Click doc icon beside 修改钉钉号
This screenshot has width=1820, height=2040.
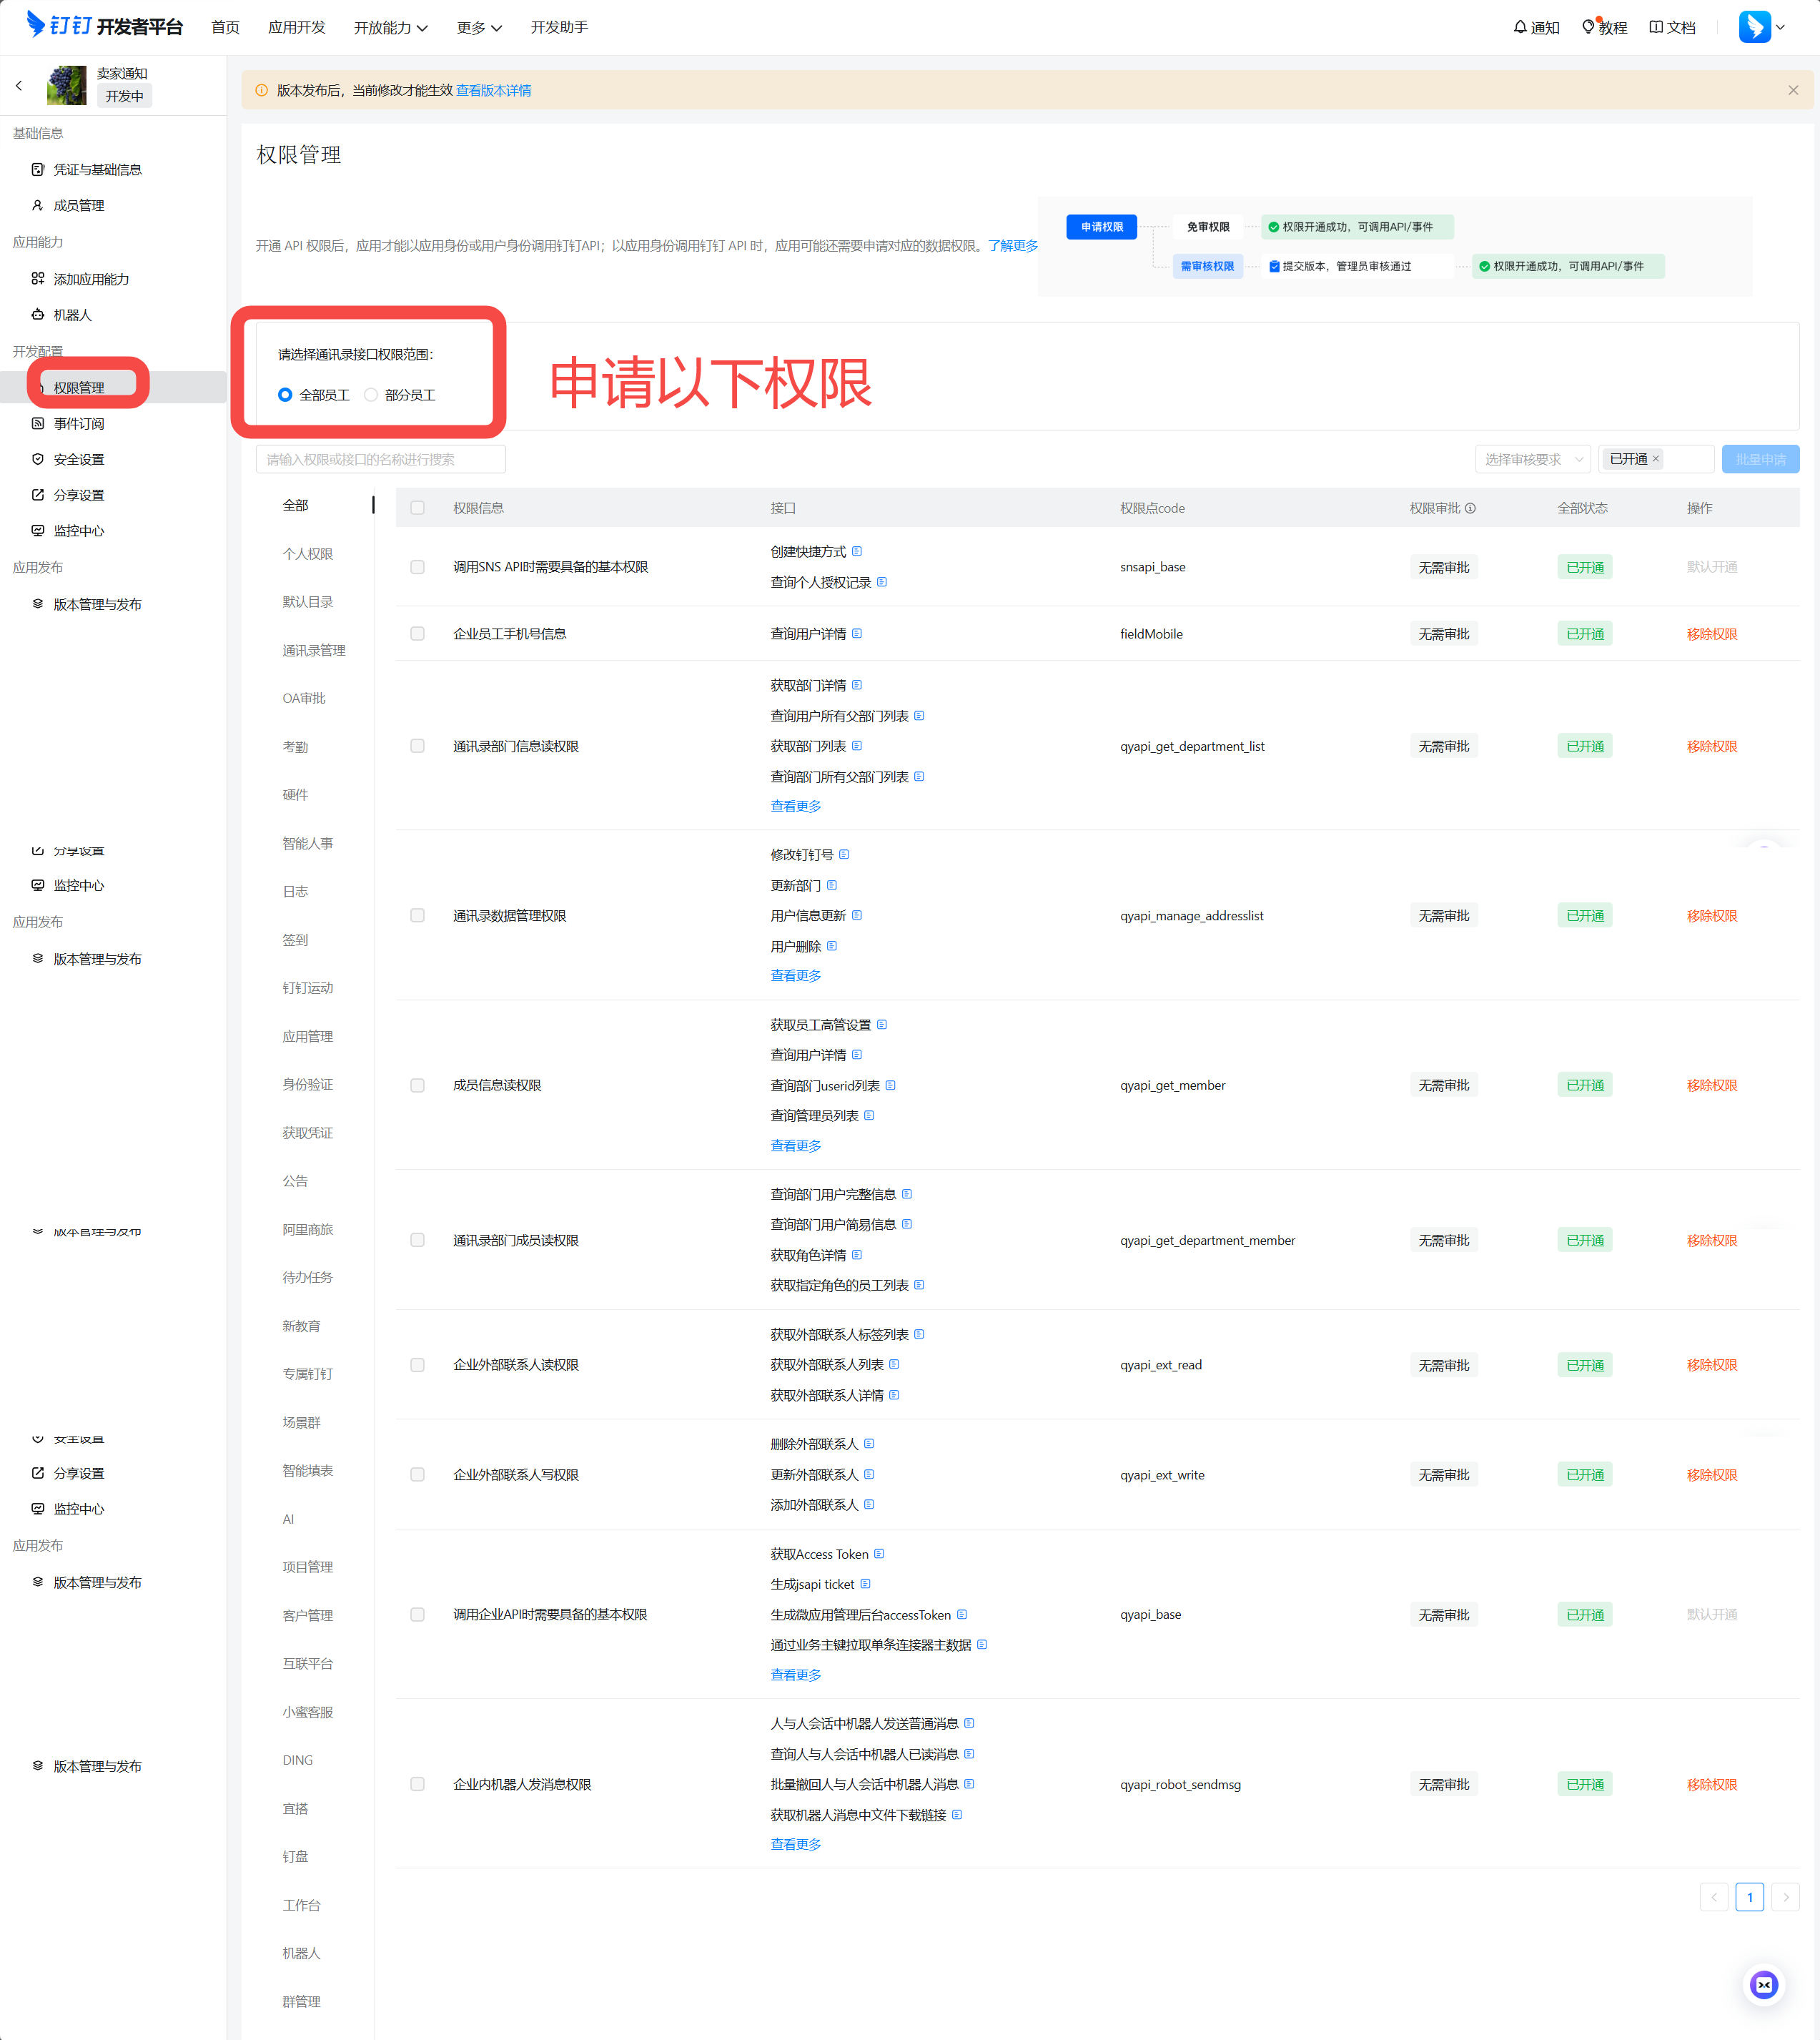(844, 854)
